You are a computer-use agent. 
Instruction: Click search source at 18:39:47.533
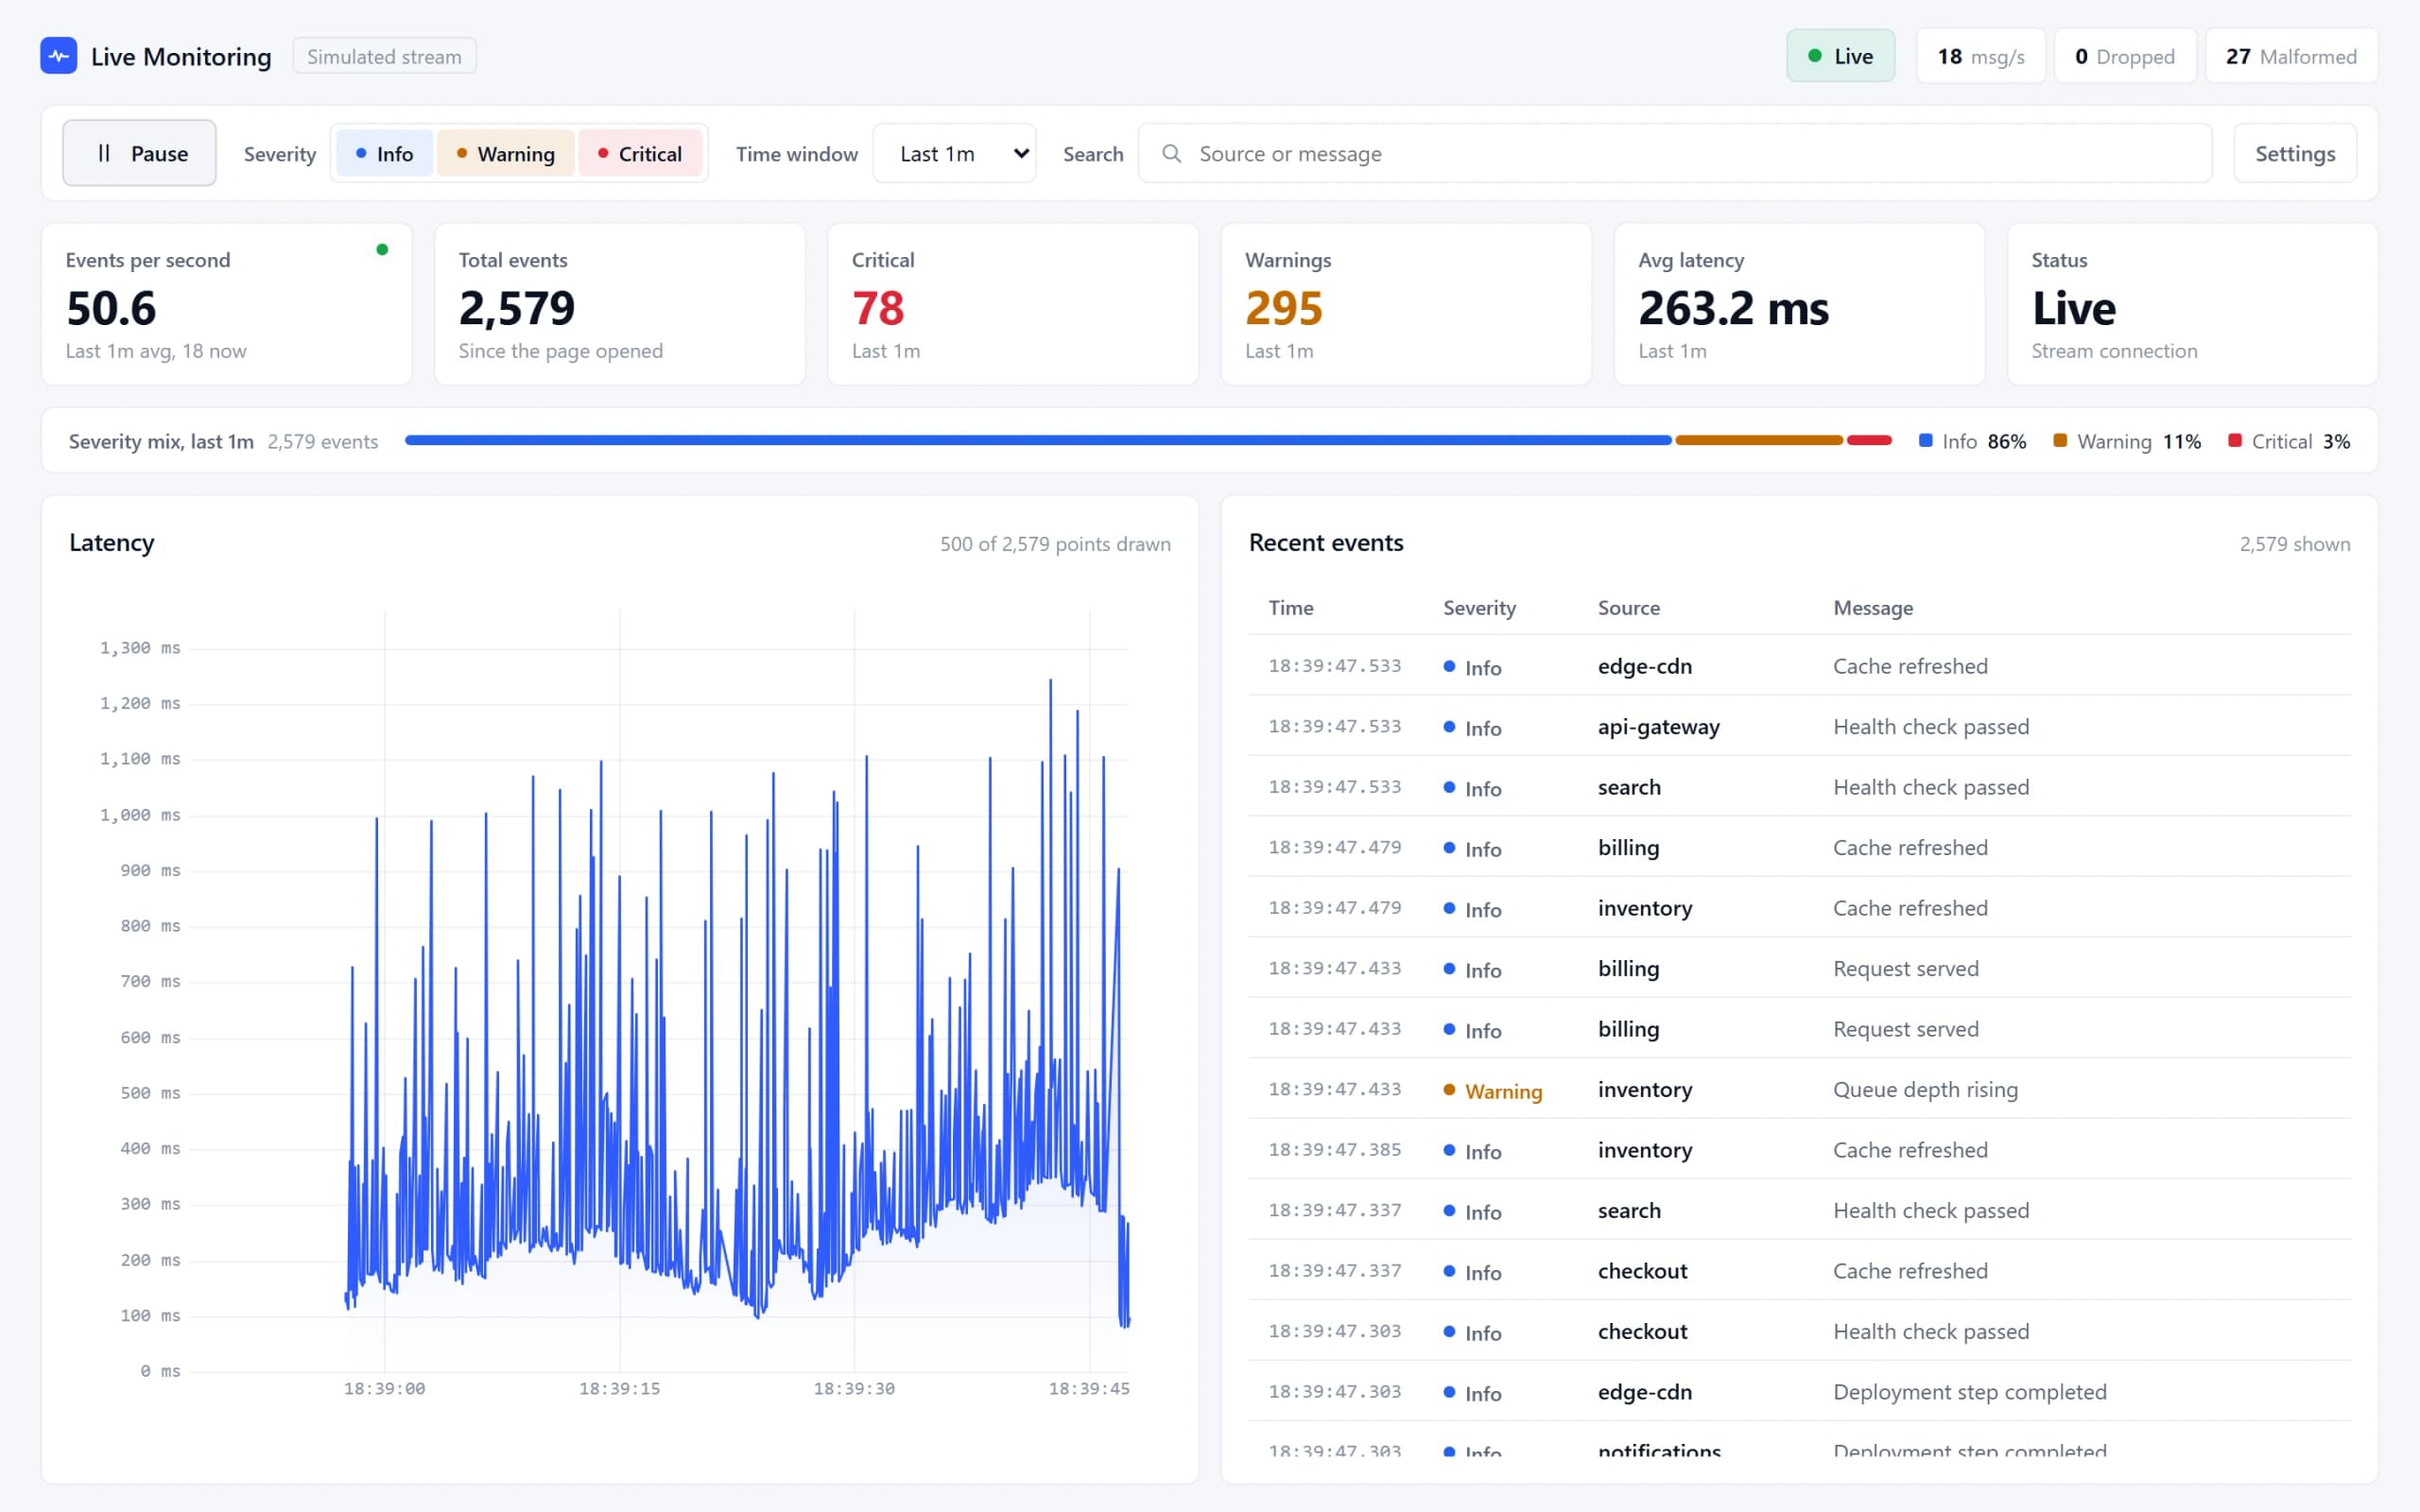point(1628,787)
